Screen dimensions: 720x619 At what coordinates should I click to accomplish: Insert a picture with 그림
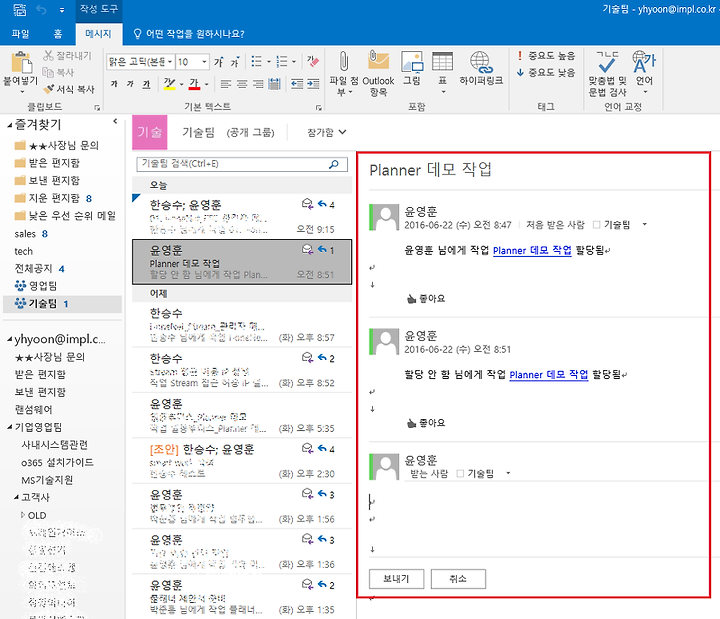point(412,69)
